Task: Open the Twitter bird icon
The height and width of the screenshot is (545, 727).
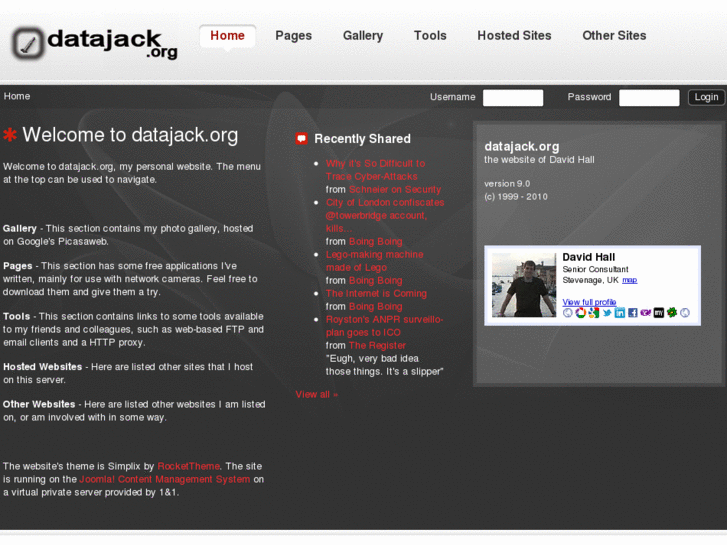Action: [x=607, y=313]
